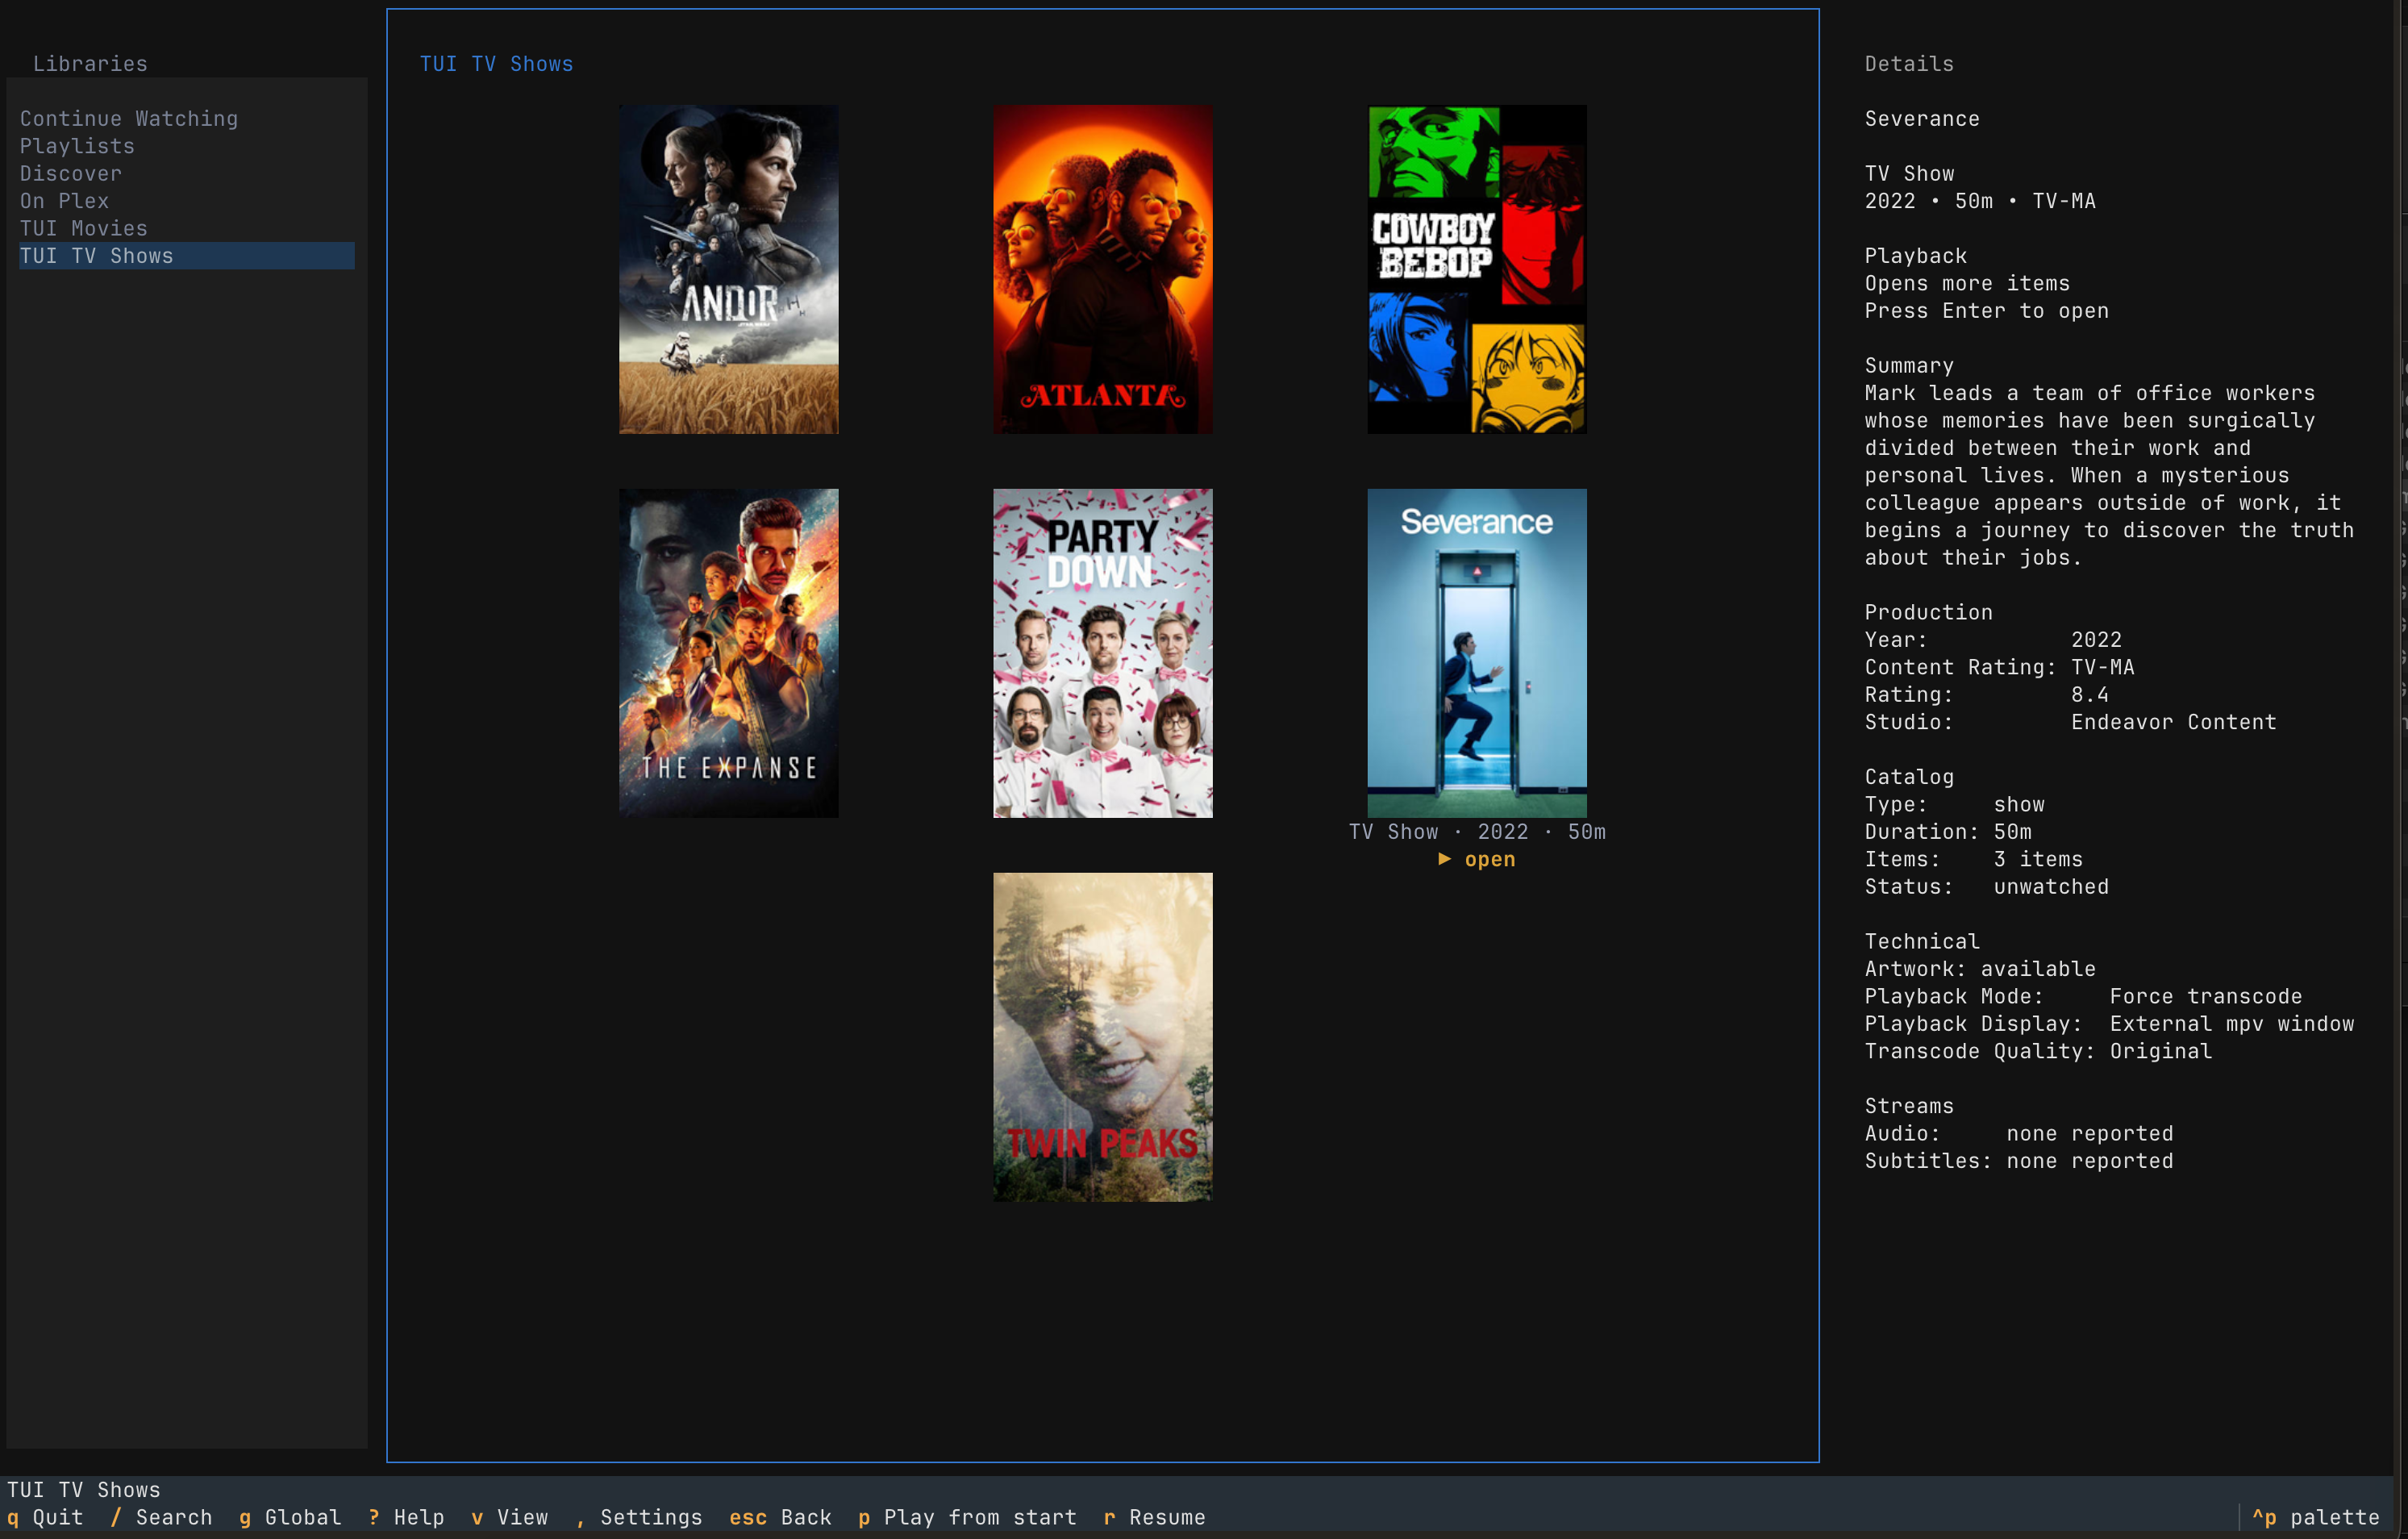This screenshot has width=2408, height=1539.
Task: Select the Atlanta show poster
Action: pos(1102,270)
